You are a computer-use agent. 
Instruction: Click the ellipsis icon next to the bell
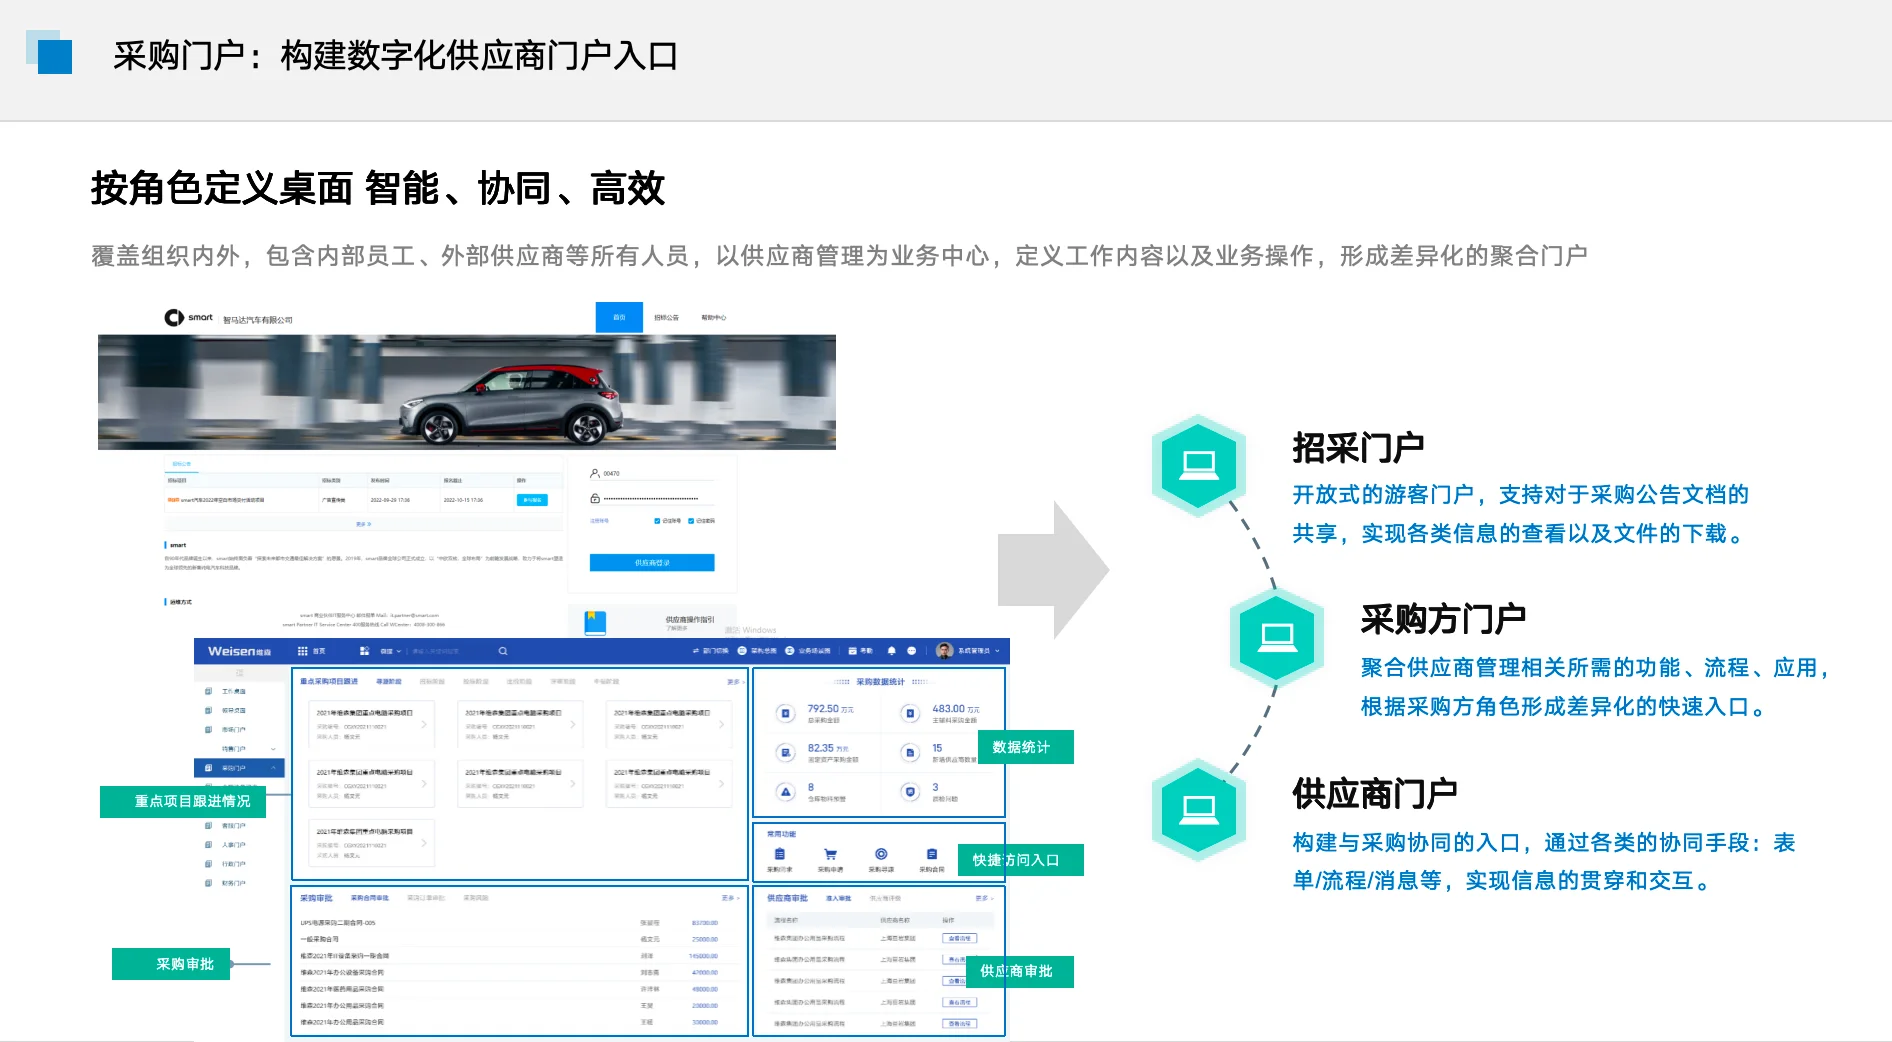tap(912, 651)
